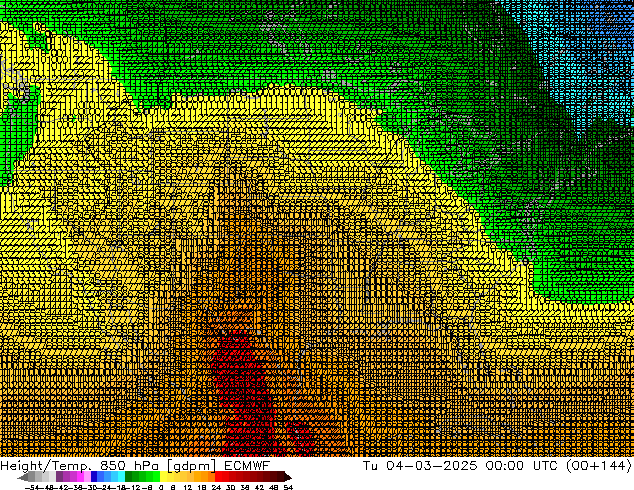Click the right arrow end of color scale

click(288, 477)
